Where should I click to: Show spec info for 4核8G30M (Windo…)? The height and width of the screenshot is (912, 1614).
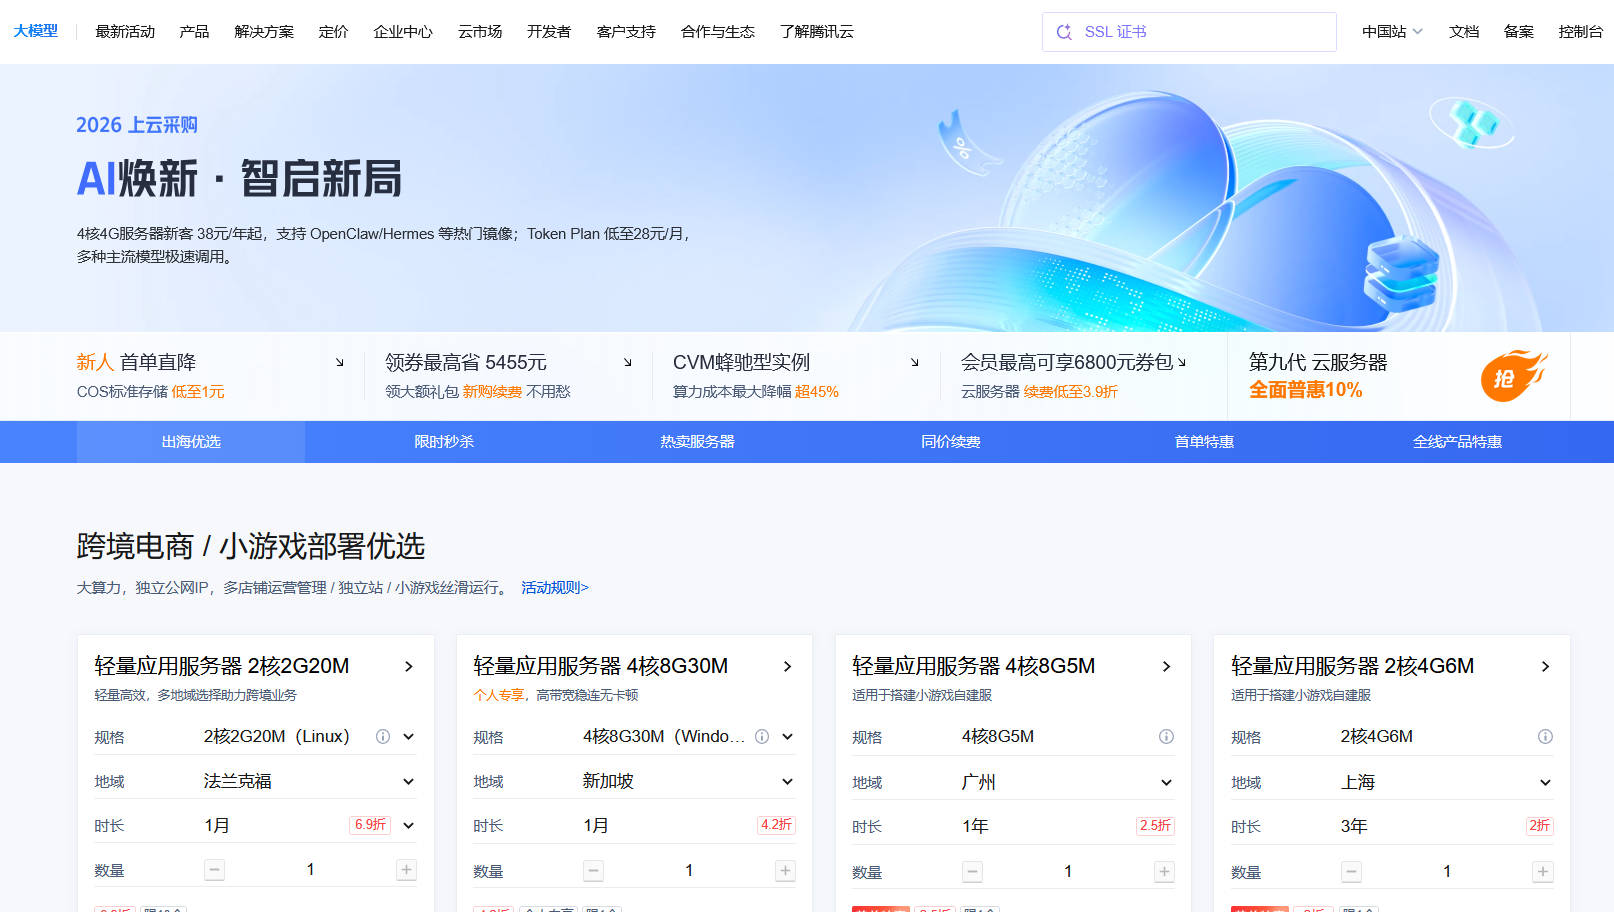[x=762, y=737]
